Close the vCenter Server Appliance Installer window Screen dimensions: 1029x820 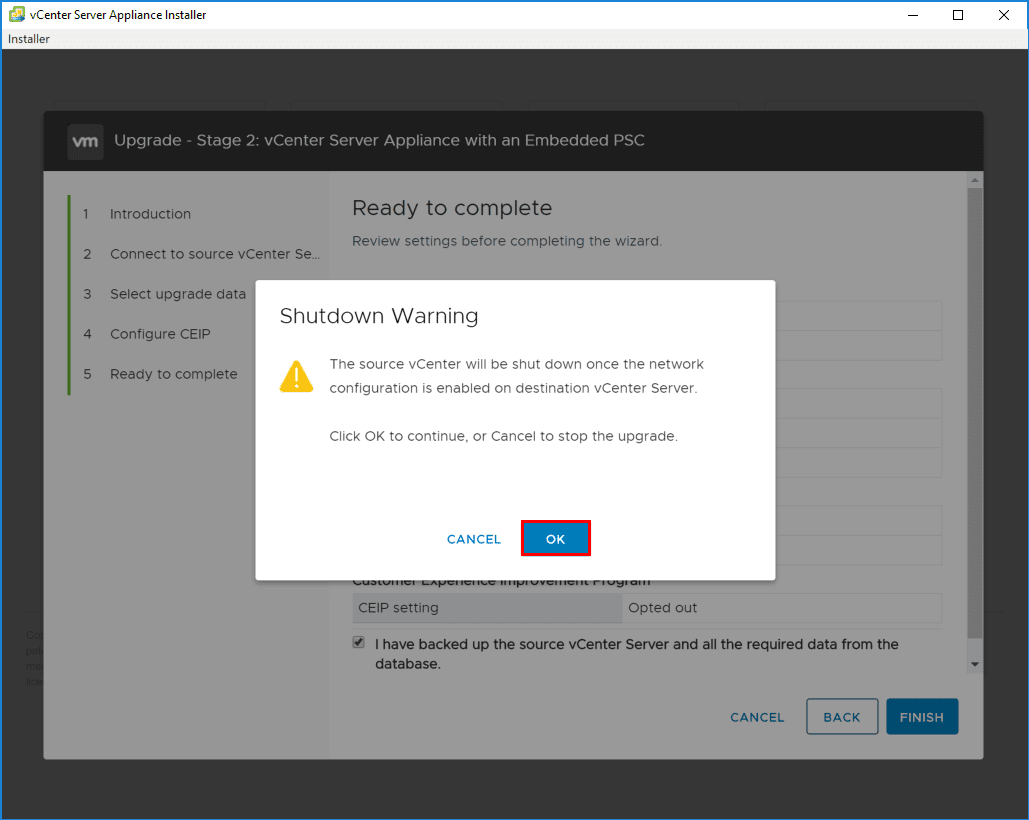[x=1003, y=15]
